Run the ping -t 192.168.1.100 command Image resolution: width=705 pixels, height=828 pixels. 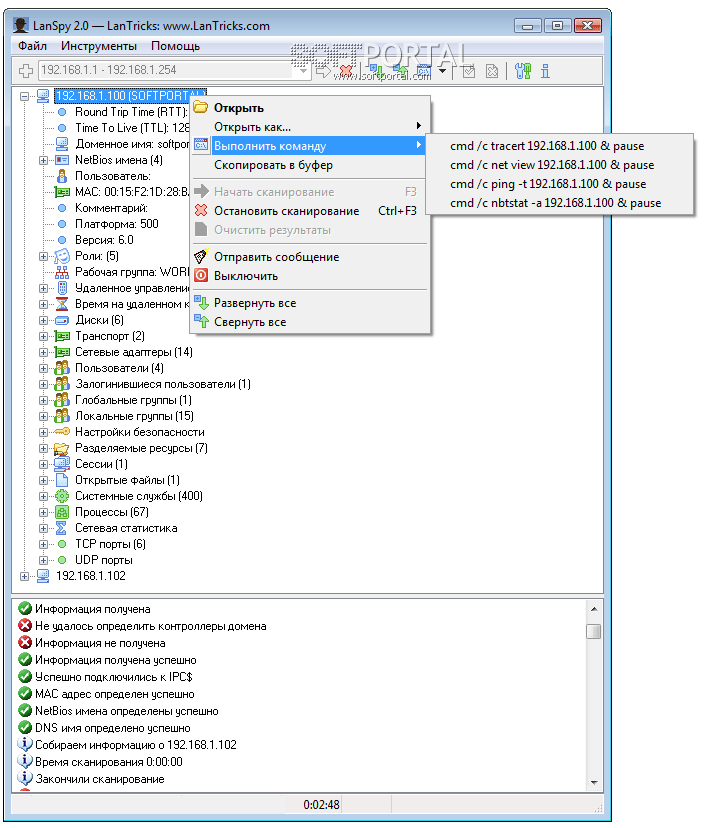(559, 184)
